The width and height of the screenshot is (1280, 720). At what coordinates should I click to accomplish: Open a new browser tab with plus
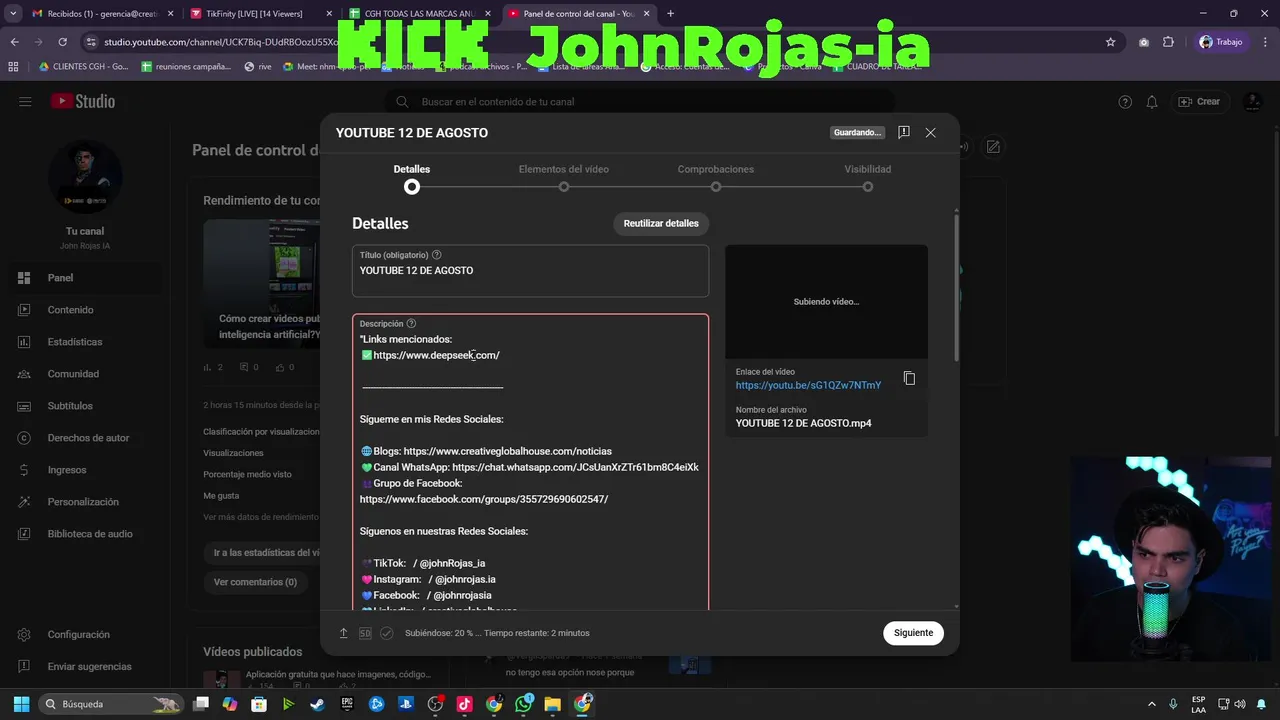670,14
